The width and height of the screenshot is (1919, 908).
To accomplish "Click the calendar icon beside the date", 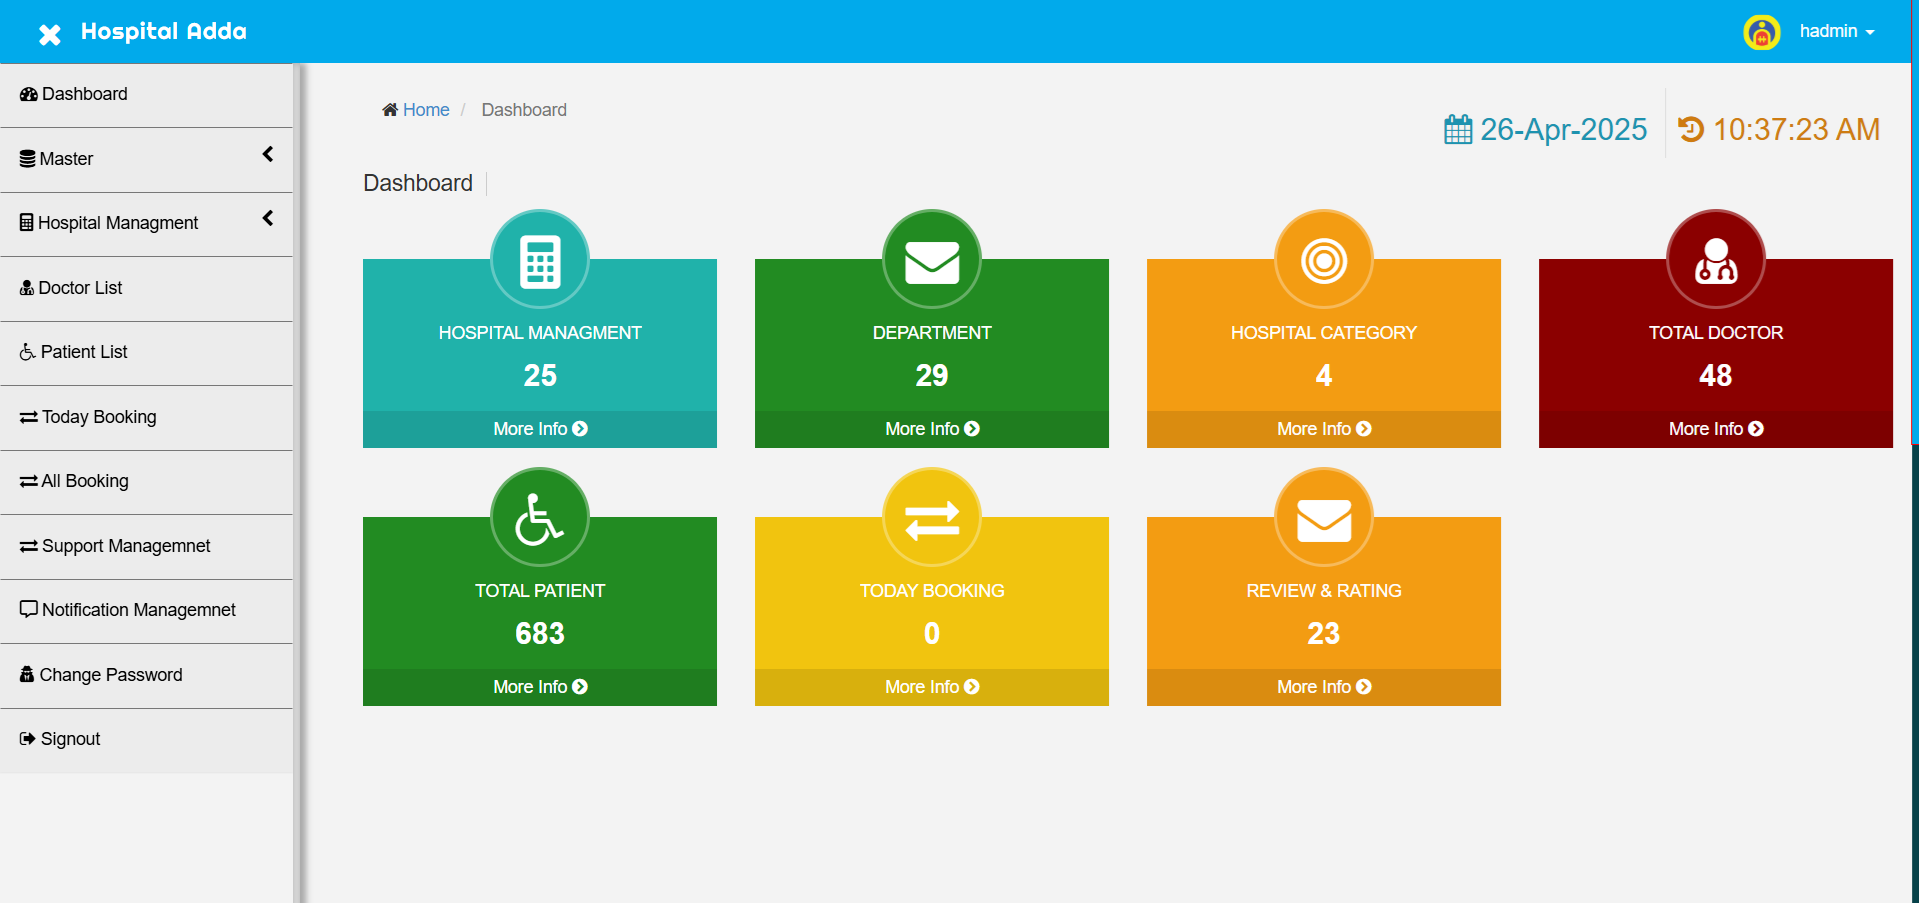I will tap(1457, 130).
